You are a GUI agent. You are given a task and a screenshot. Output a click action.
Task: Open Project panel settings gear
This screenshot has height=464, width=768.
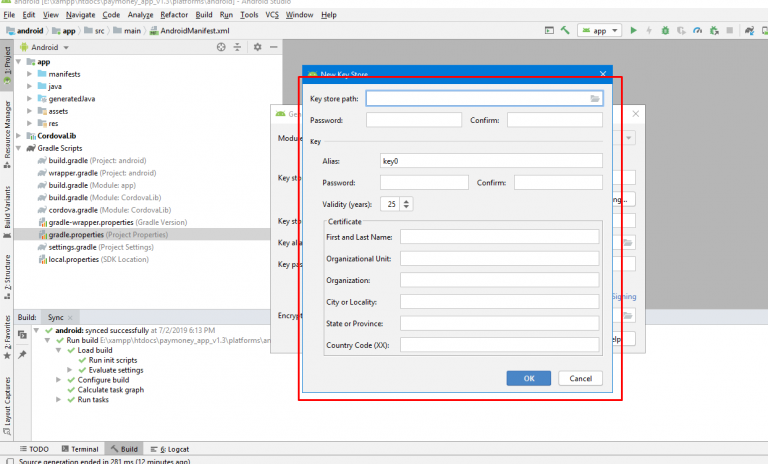257,47
